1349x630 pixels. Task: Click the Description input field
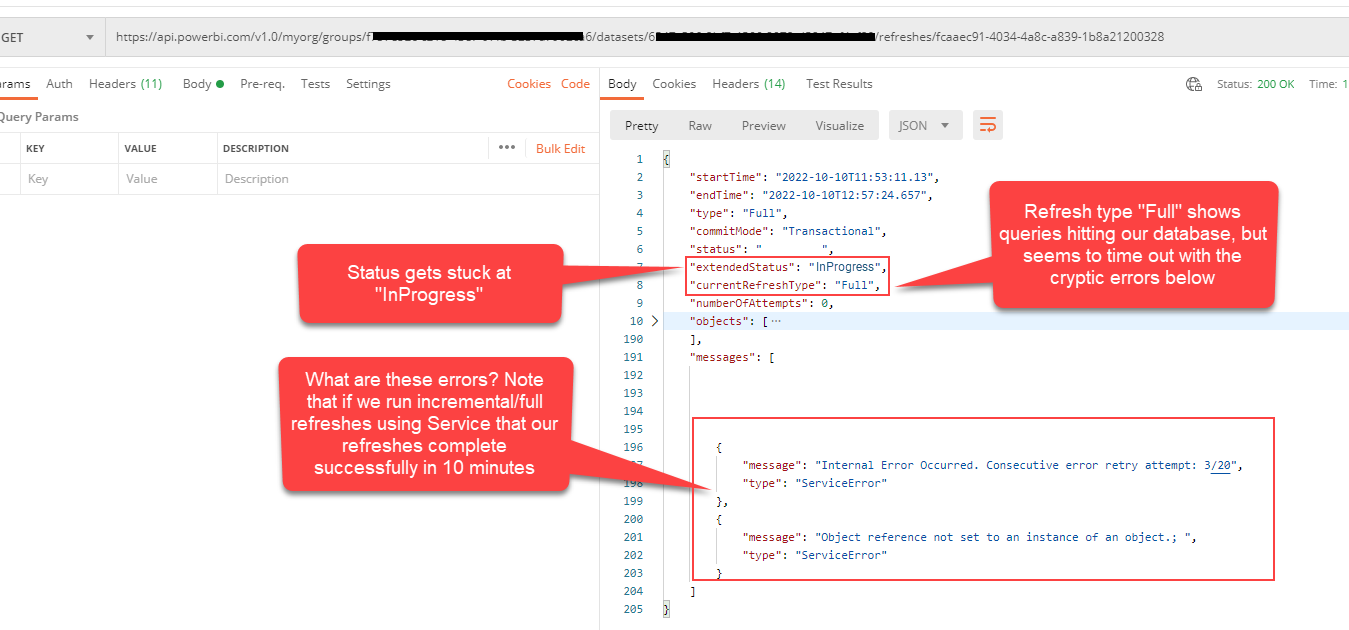(x=408, y=179)
